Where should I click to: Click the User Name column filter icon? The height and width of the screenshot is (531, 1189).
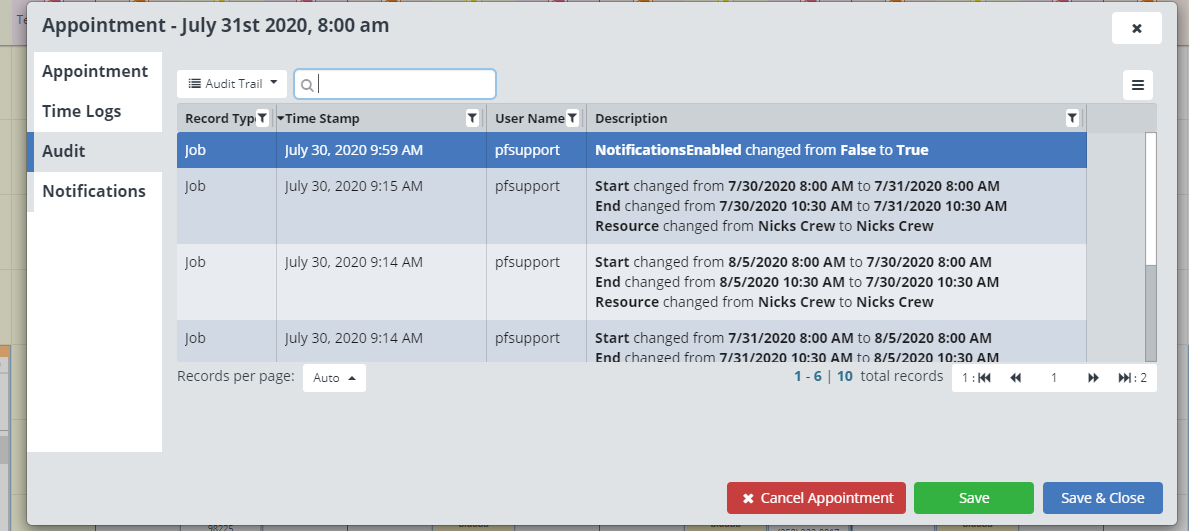click(x=572, y=118)
